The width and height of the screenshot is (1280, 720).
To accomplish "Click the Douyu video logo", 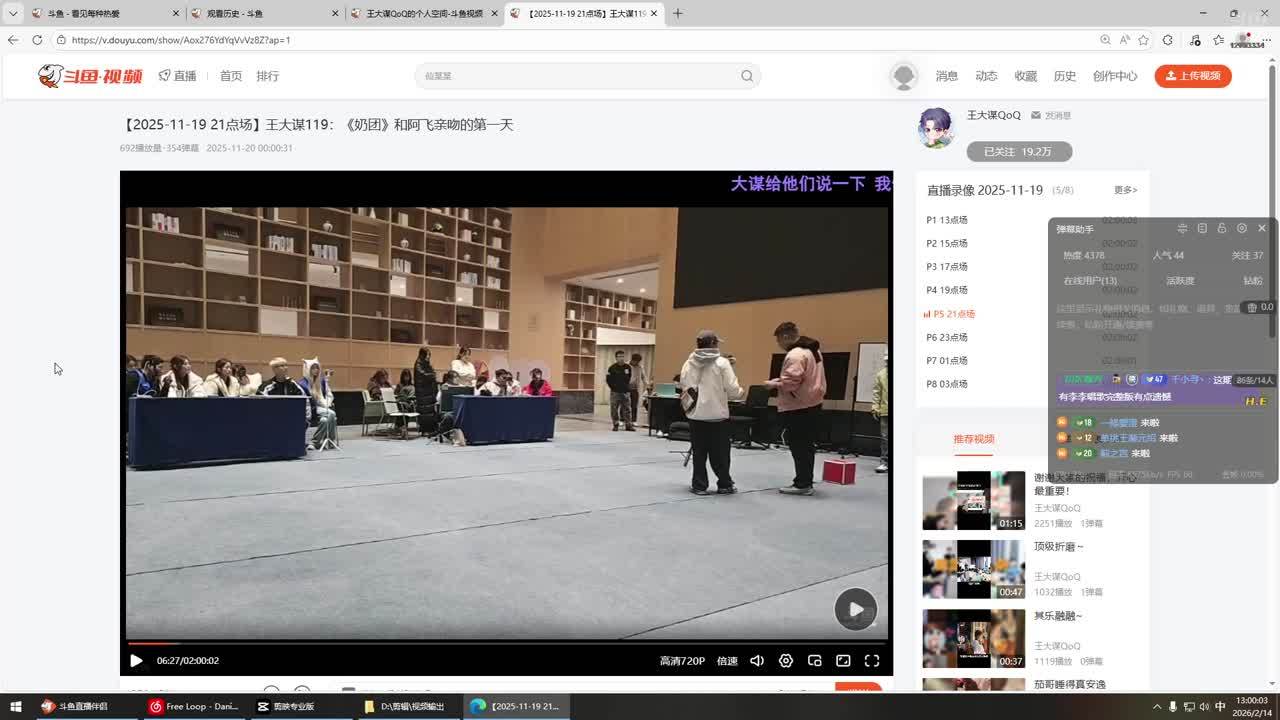I will coord(90,76).
